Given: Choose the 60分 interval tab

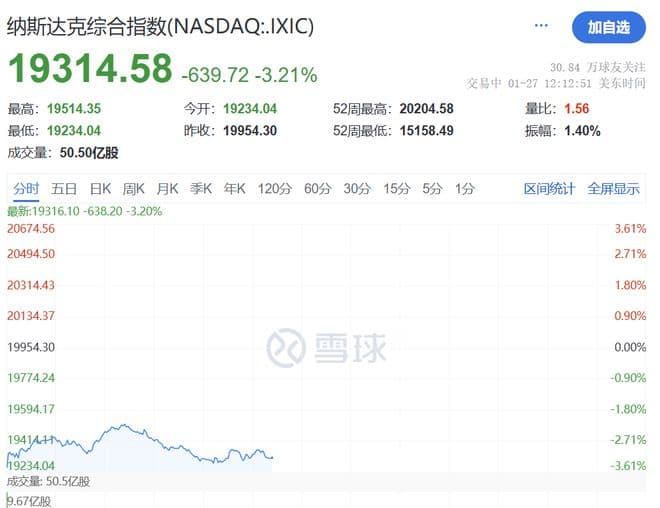Looking at the screenshot, I should coord(317,188).
